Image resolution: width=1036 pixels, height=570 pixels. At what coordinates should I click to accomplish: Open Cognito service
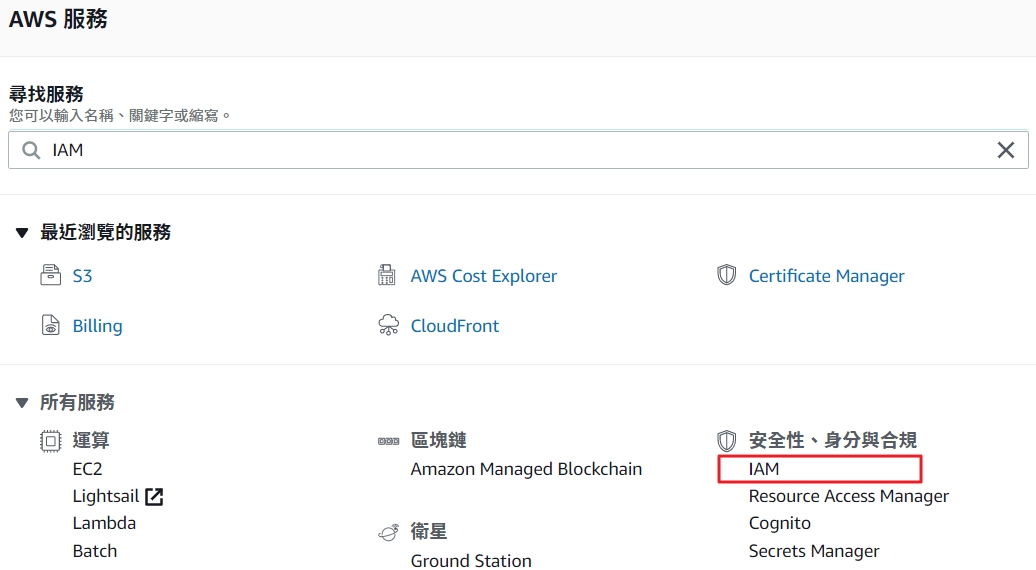[x=780, y=523]
